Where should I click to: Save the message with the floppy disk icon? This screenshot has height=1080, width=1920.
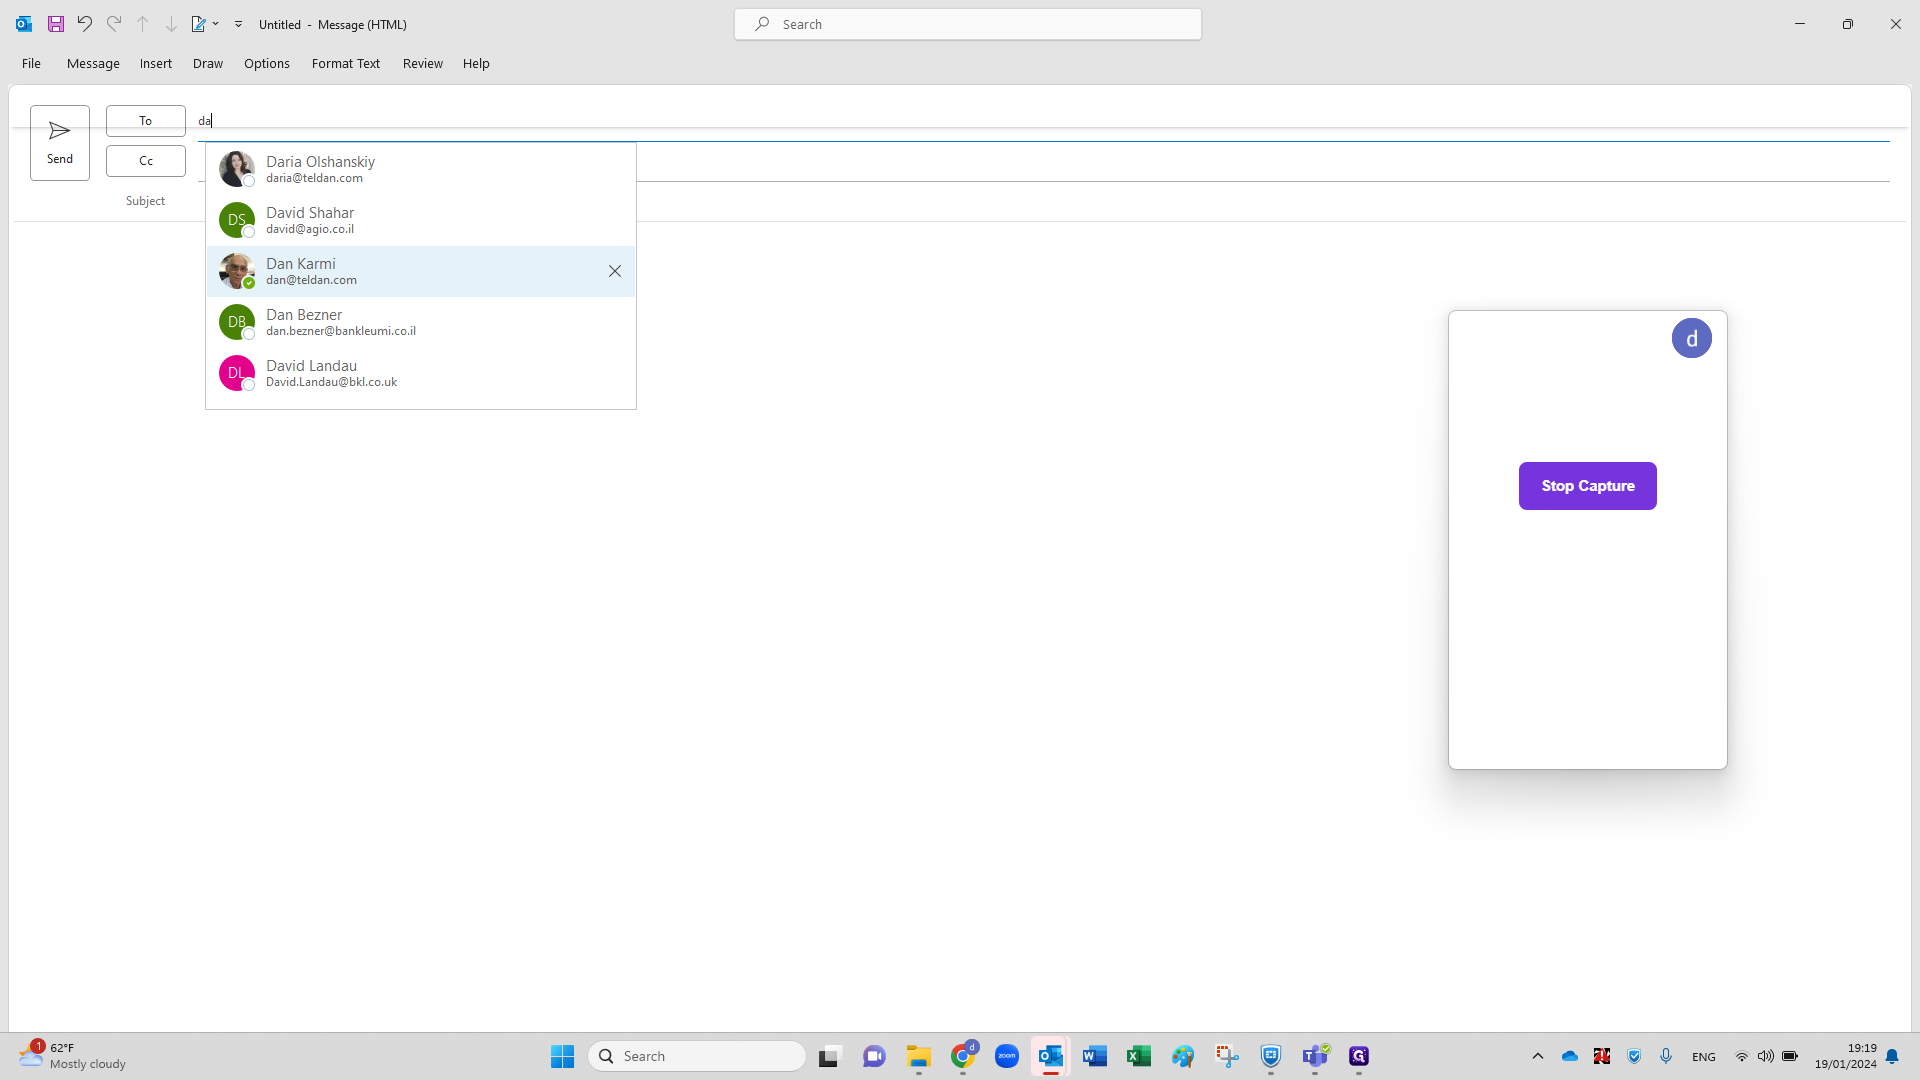(56, 24)
